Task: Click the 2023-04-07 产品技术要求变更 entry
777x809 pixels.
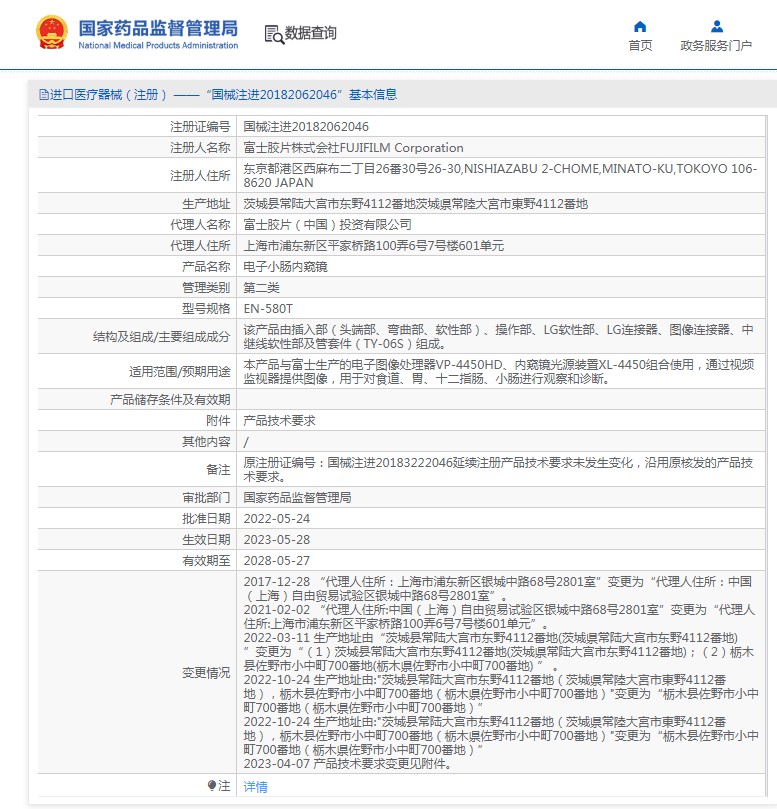Action: 348,764
